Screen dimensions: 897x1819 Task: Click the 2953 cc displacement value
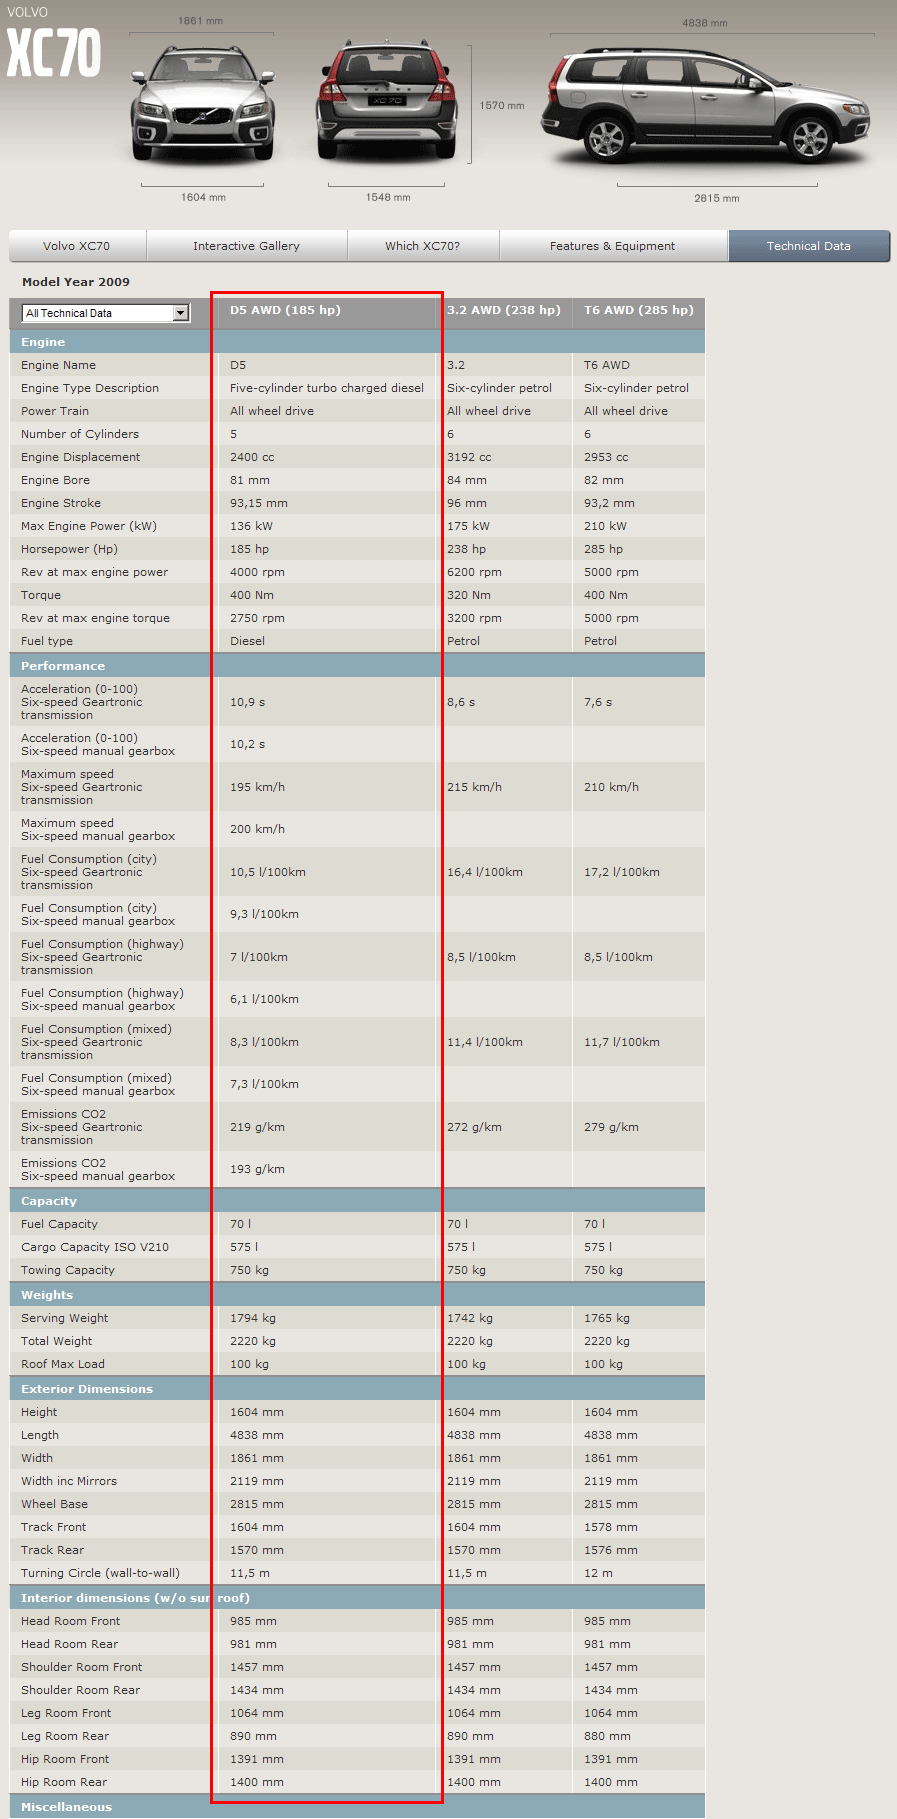(x=606, y=457)
